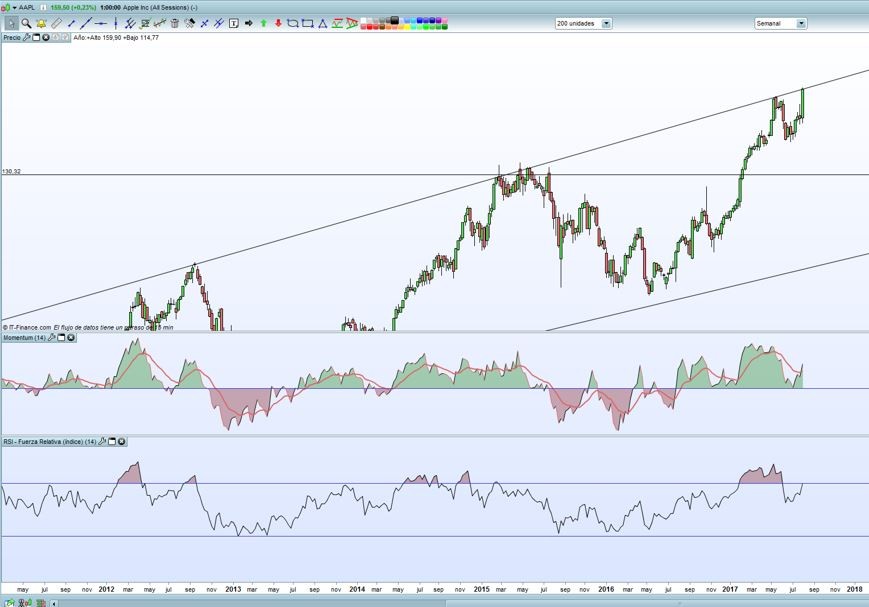
Task: Select the horizontal line tool
Action: click(101, 23)
